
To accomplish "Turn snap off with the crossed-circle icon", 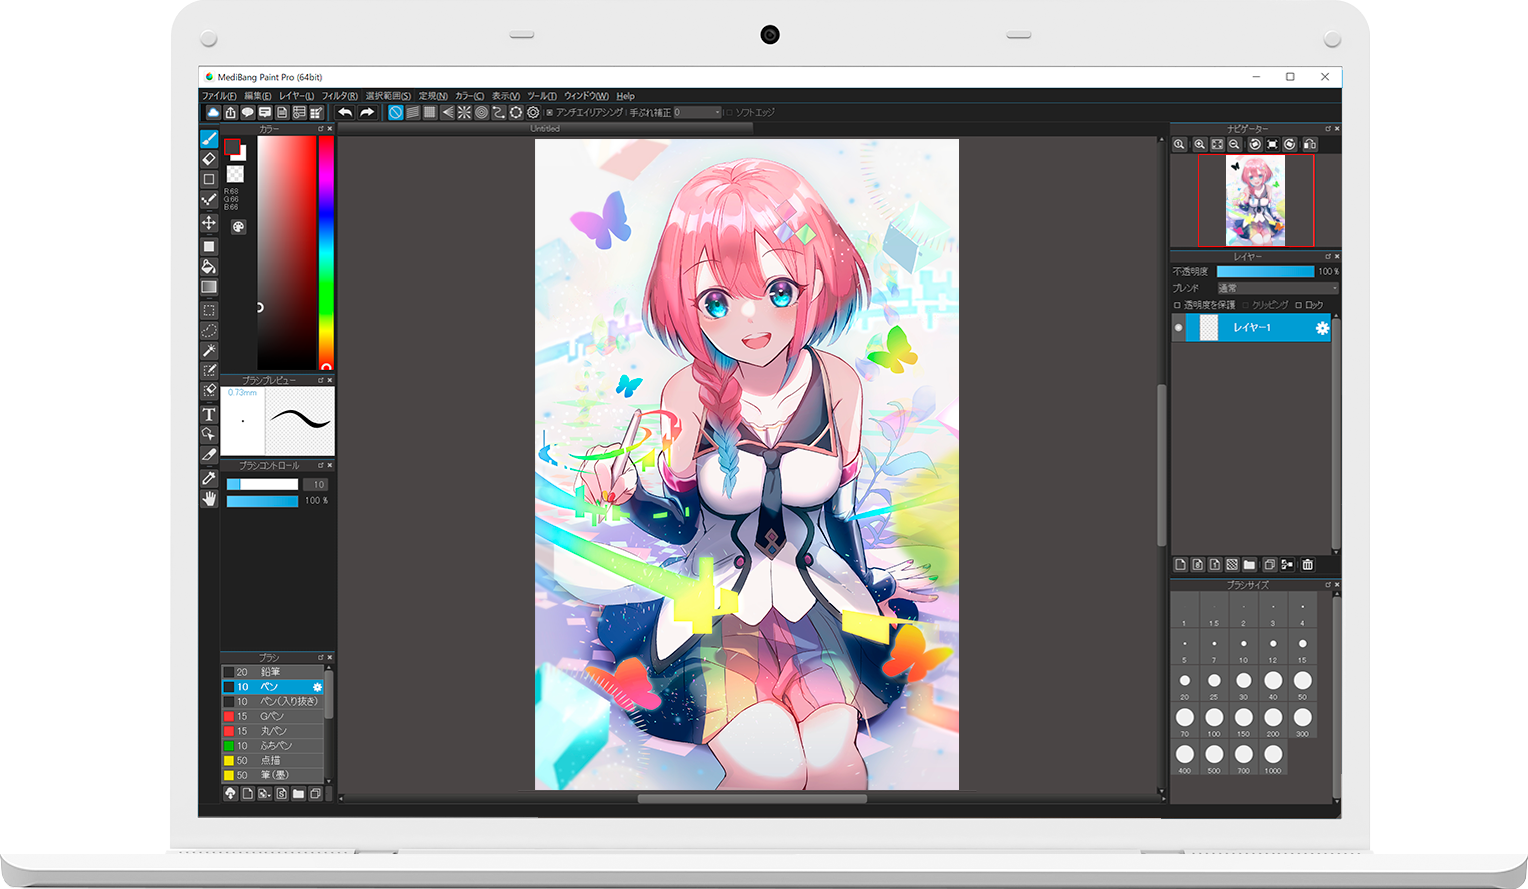I will [395, 112].
